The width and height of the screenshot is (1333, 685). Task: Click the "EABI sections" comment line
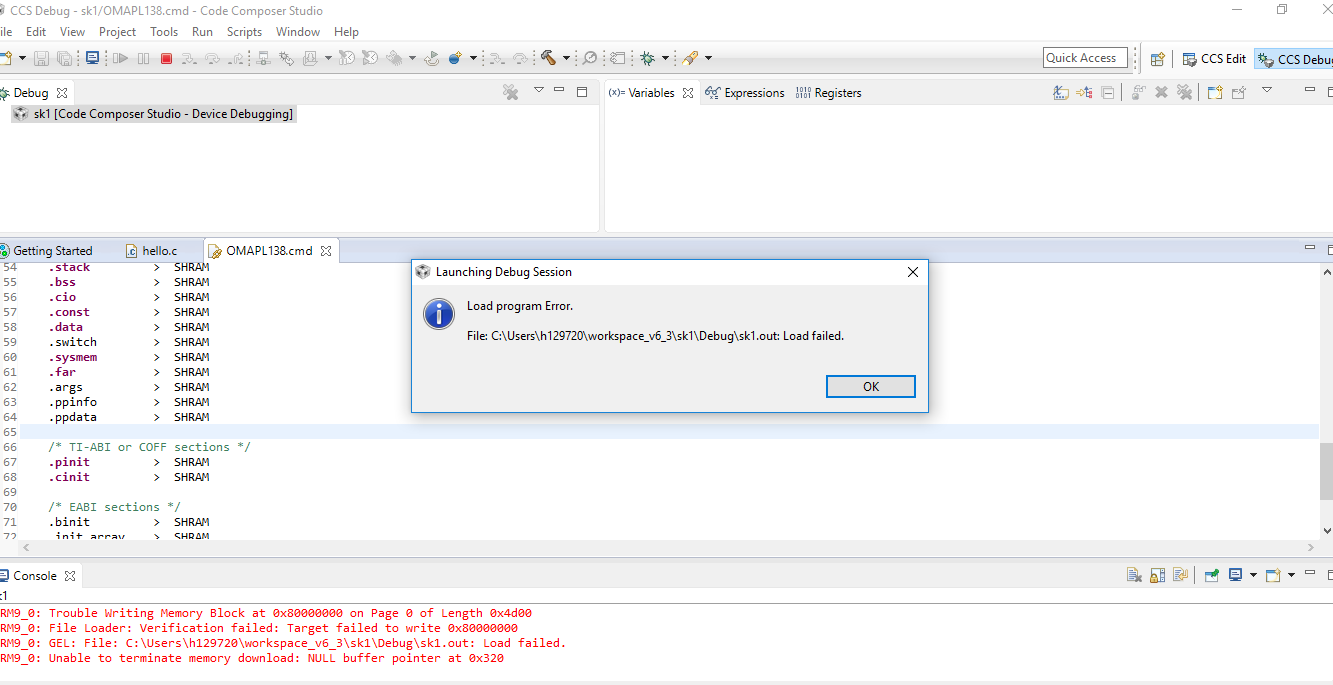115,507
